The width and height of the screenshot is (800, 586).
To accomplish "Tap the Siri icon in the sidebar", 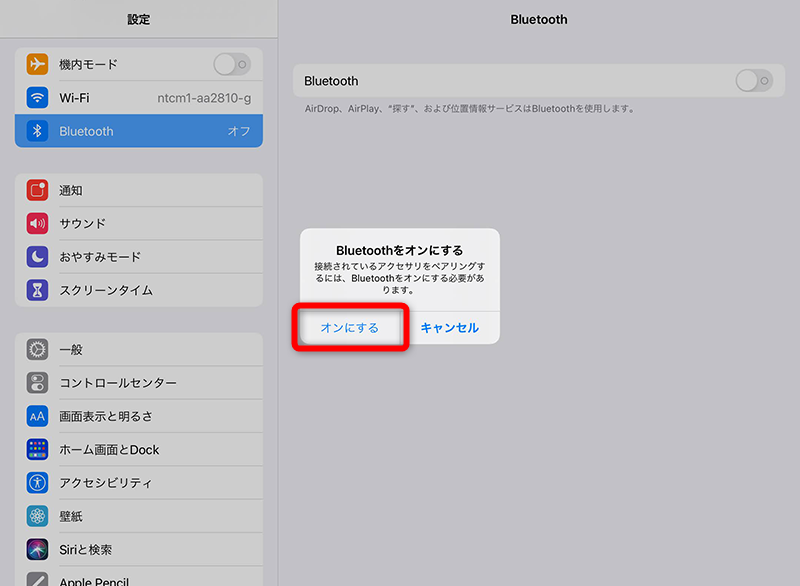I will click(x=37, y=549).
